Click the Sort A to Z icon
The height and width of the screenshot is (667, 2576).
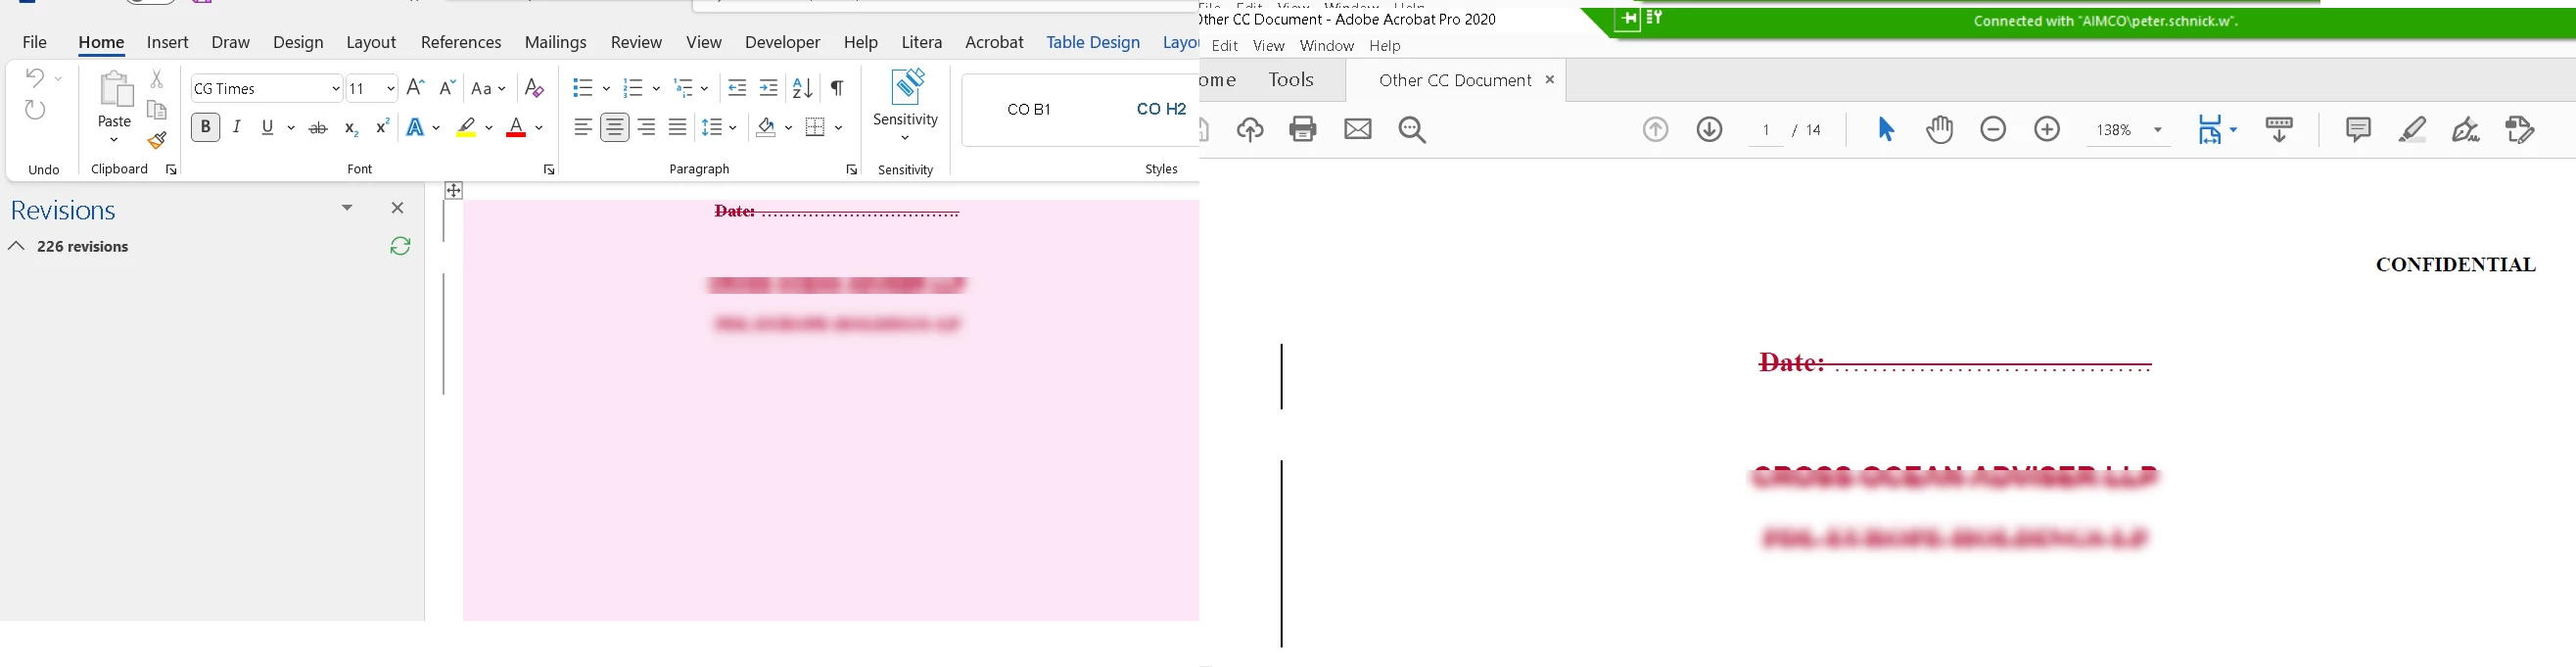point(803,88)
